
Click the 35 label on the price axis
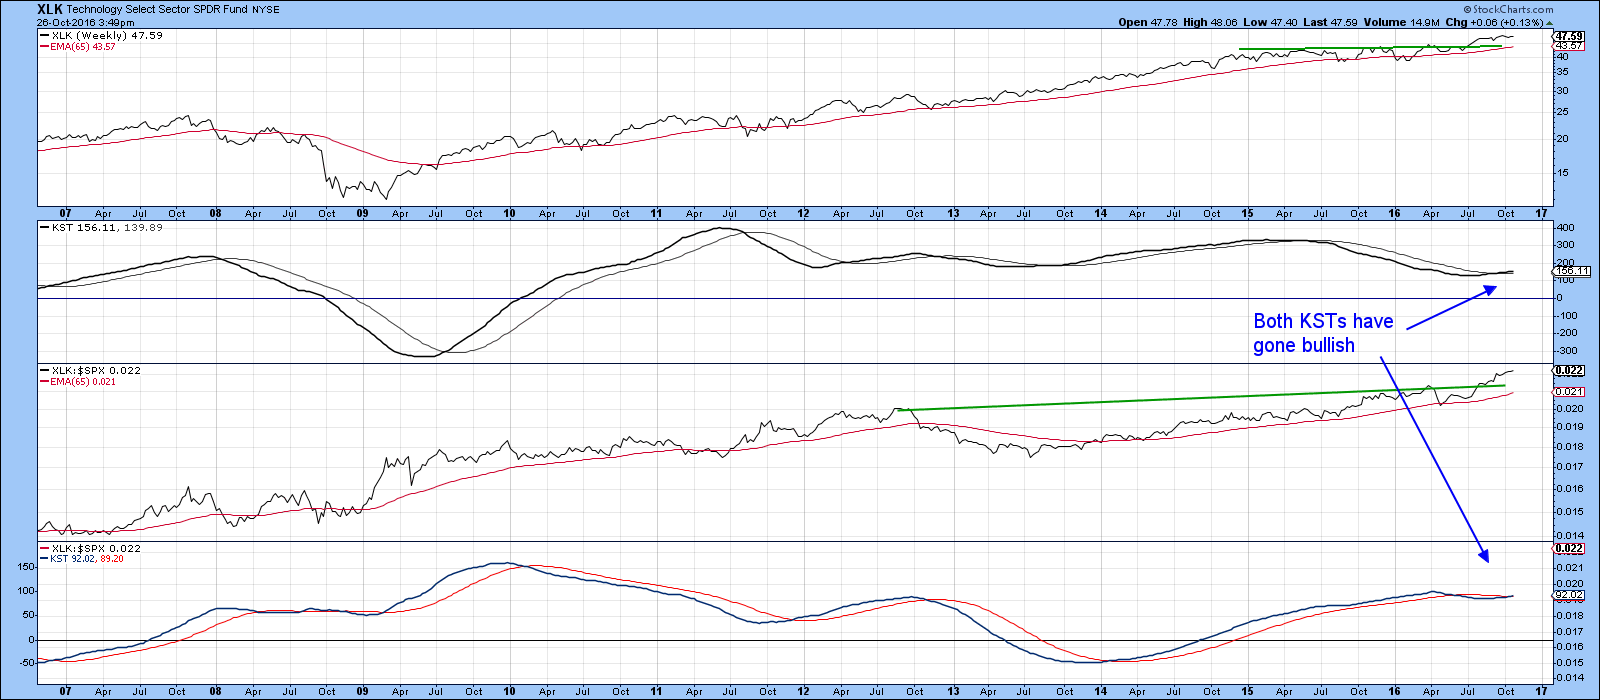point(1562,72)
